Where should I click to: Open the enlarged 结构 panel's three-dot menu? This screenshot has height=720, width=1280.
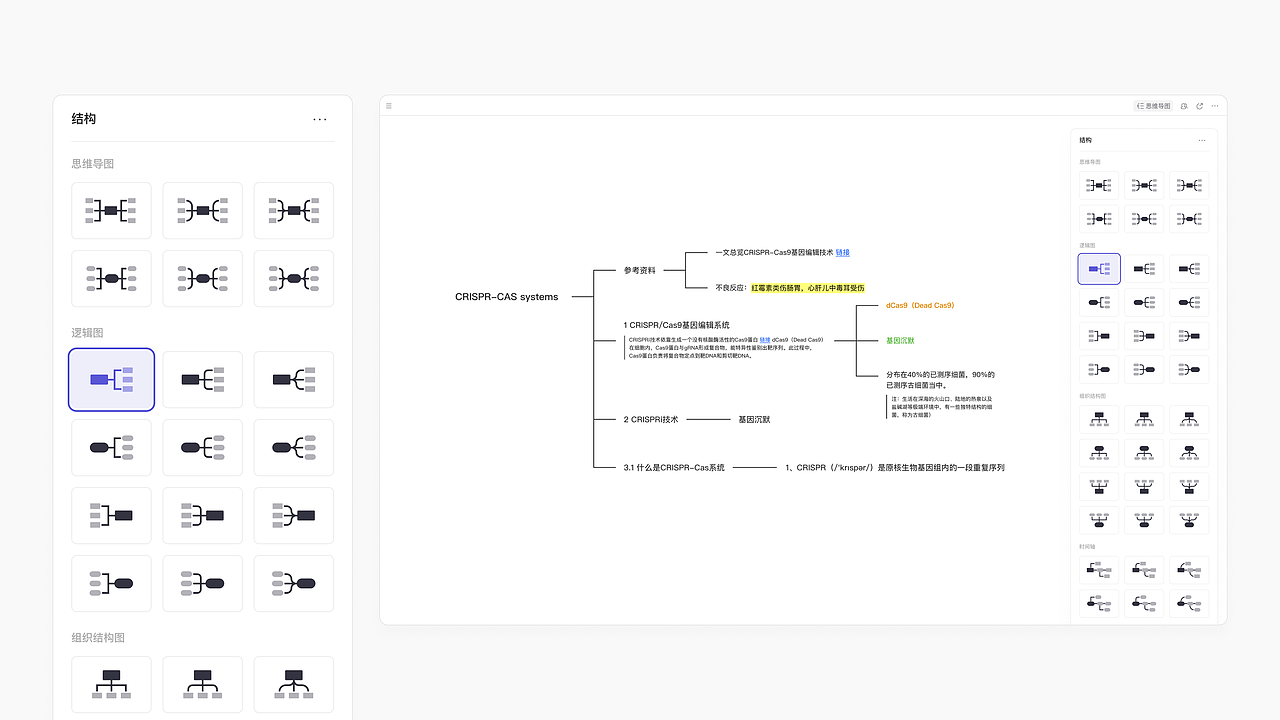(x=320, y=119)
